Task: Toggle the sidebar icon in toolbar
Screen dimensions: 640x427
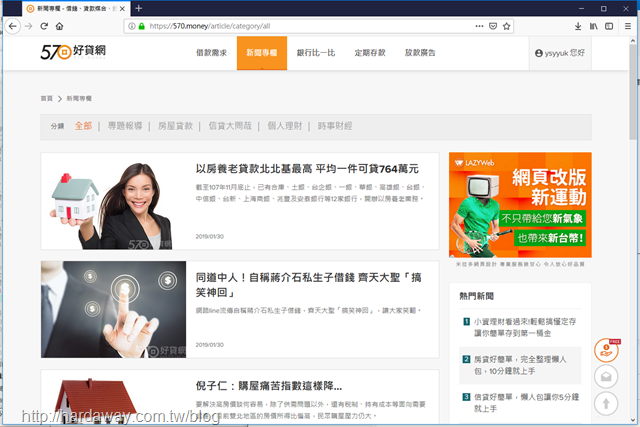Action: coord(609,26)
